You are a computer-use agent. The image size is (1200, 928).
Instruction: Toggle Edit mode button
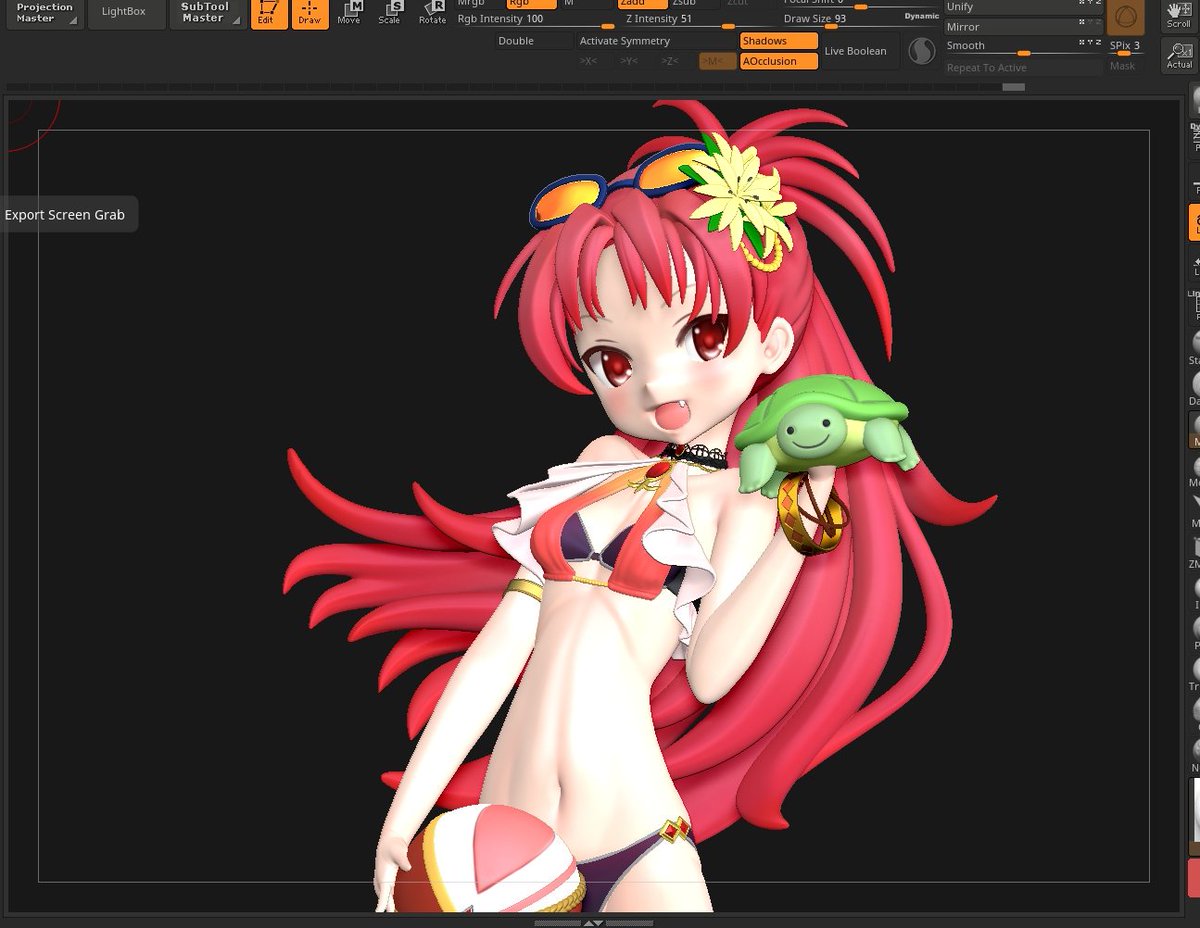click(x=268, y=12)
